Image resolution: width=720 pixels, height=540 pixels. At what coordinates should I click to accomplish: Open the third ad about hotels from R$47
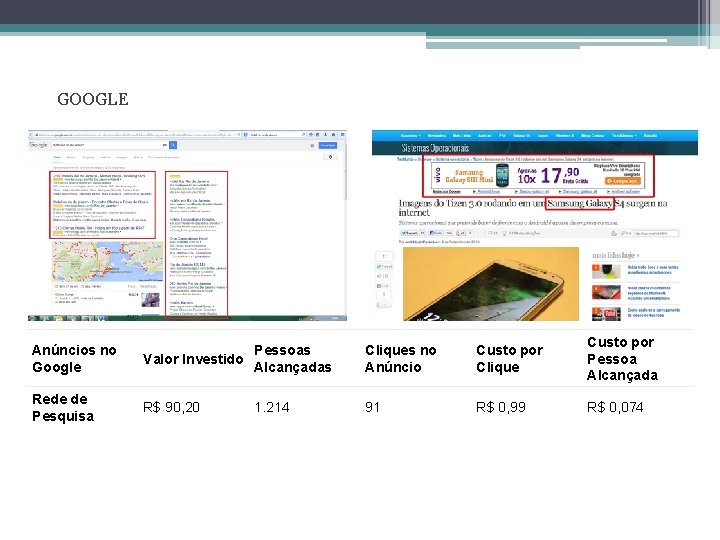pyautogui.click(x=99, y=228)
